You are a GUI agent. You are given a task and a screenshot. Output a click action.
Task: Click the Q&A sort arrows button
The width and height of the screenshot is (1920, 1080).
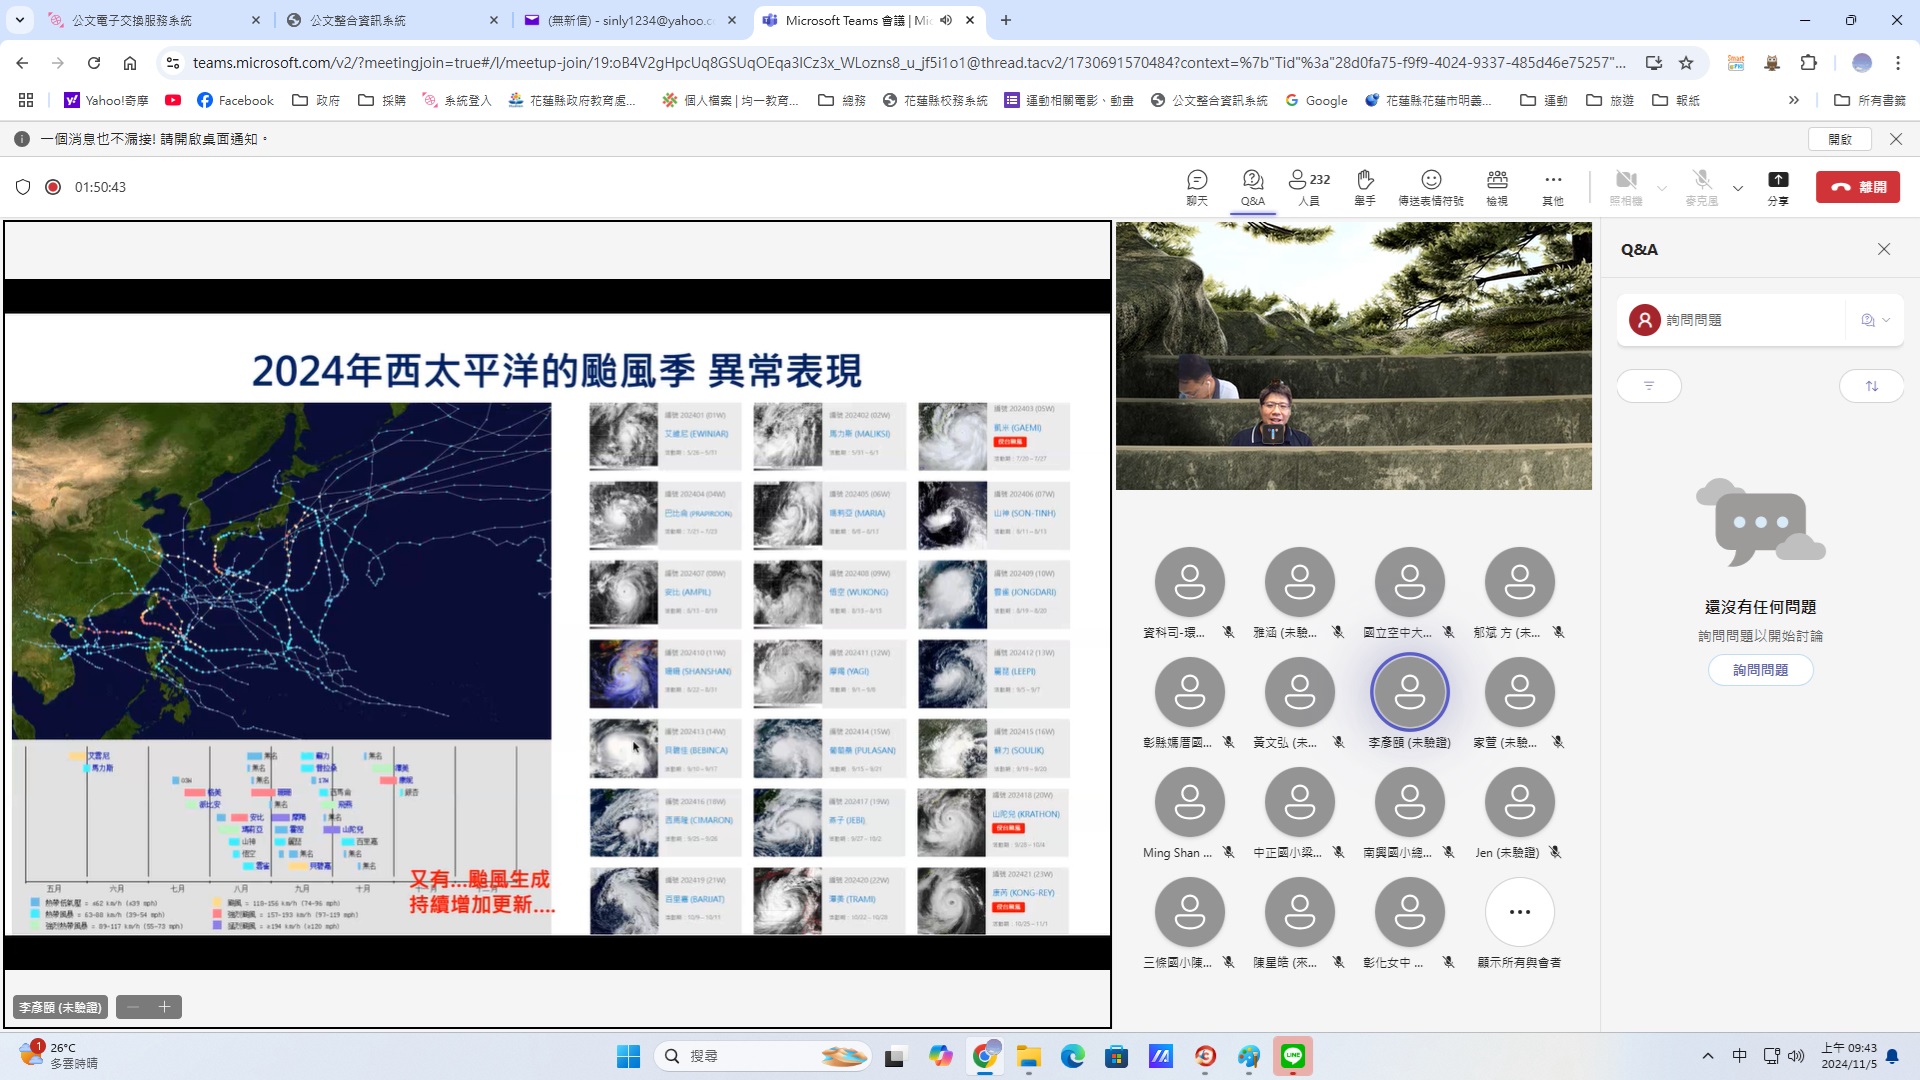1871,386
